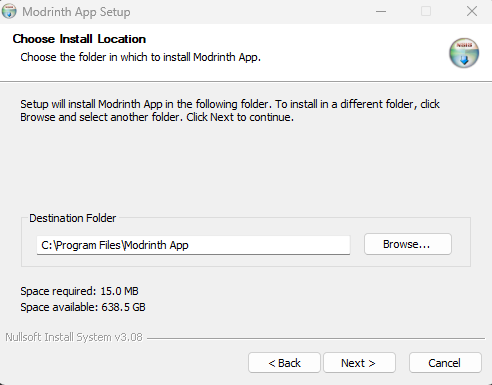Click the Browse... button
This screenshot has height=385, width=492.
[408, 244]
